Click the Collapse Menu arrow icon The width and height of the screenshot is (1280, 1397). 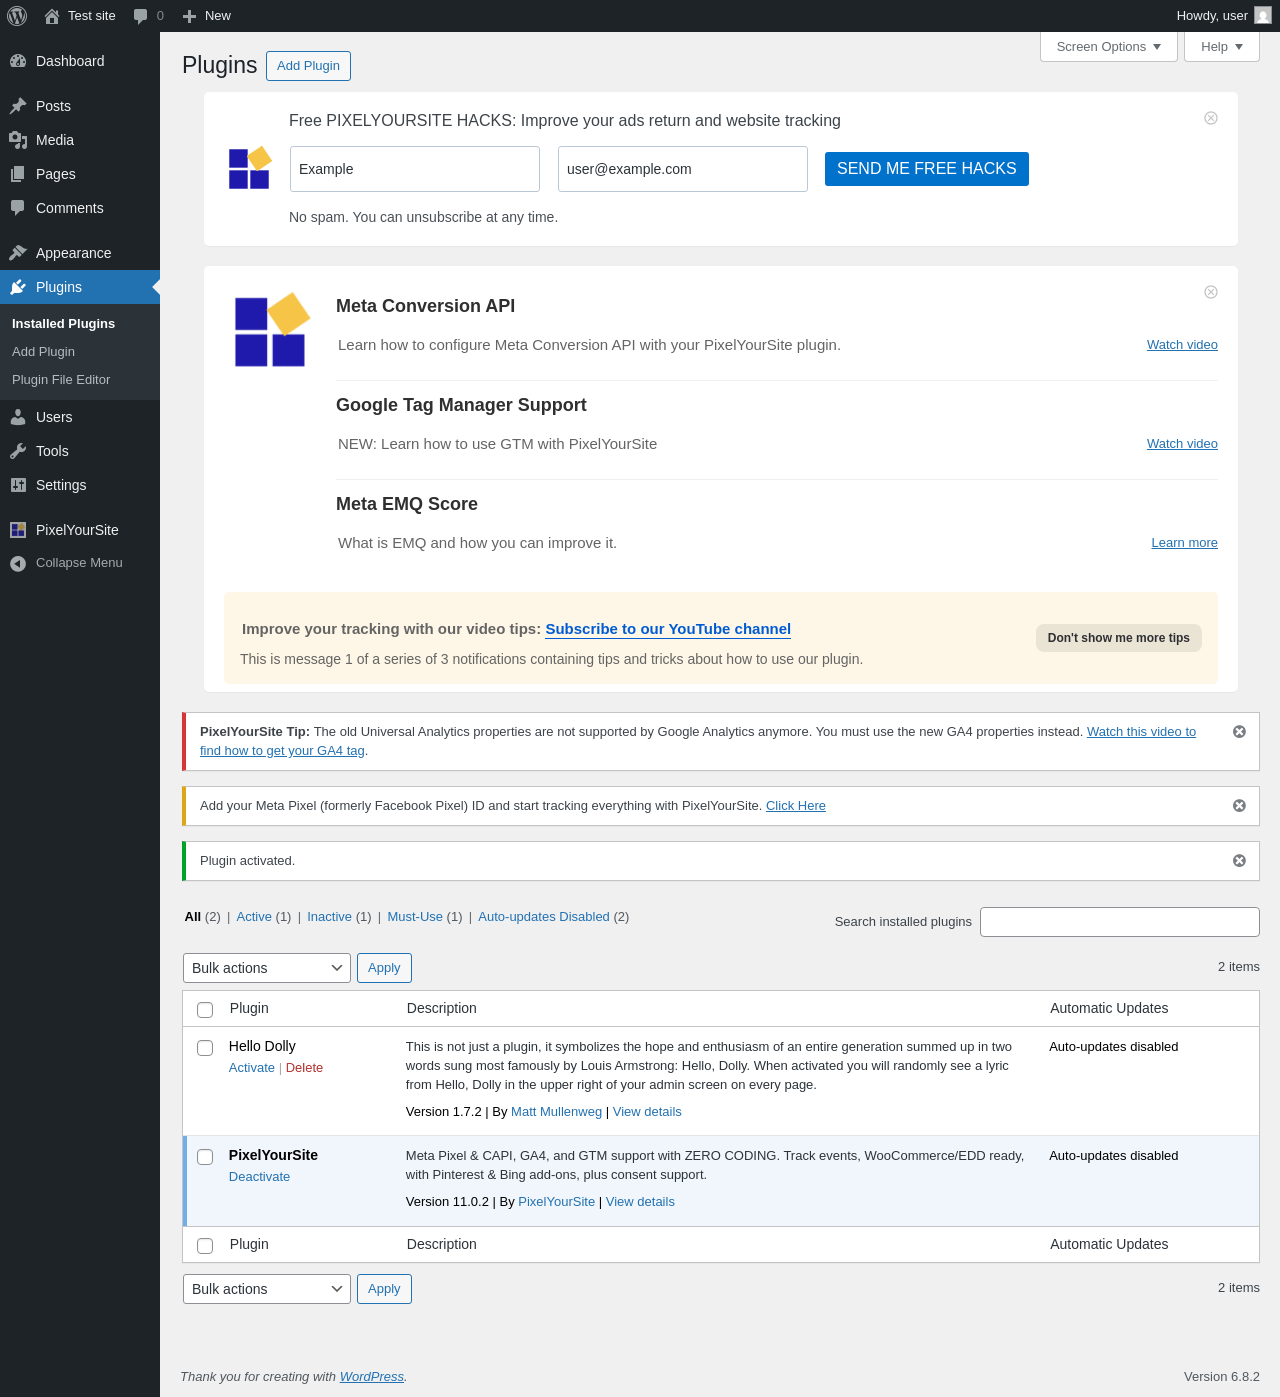pyautogui.click(x=18, y=564)
